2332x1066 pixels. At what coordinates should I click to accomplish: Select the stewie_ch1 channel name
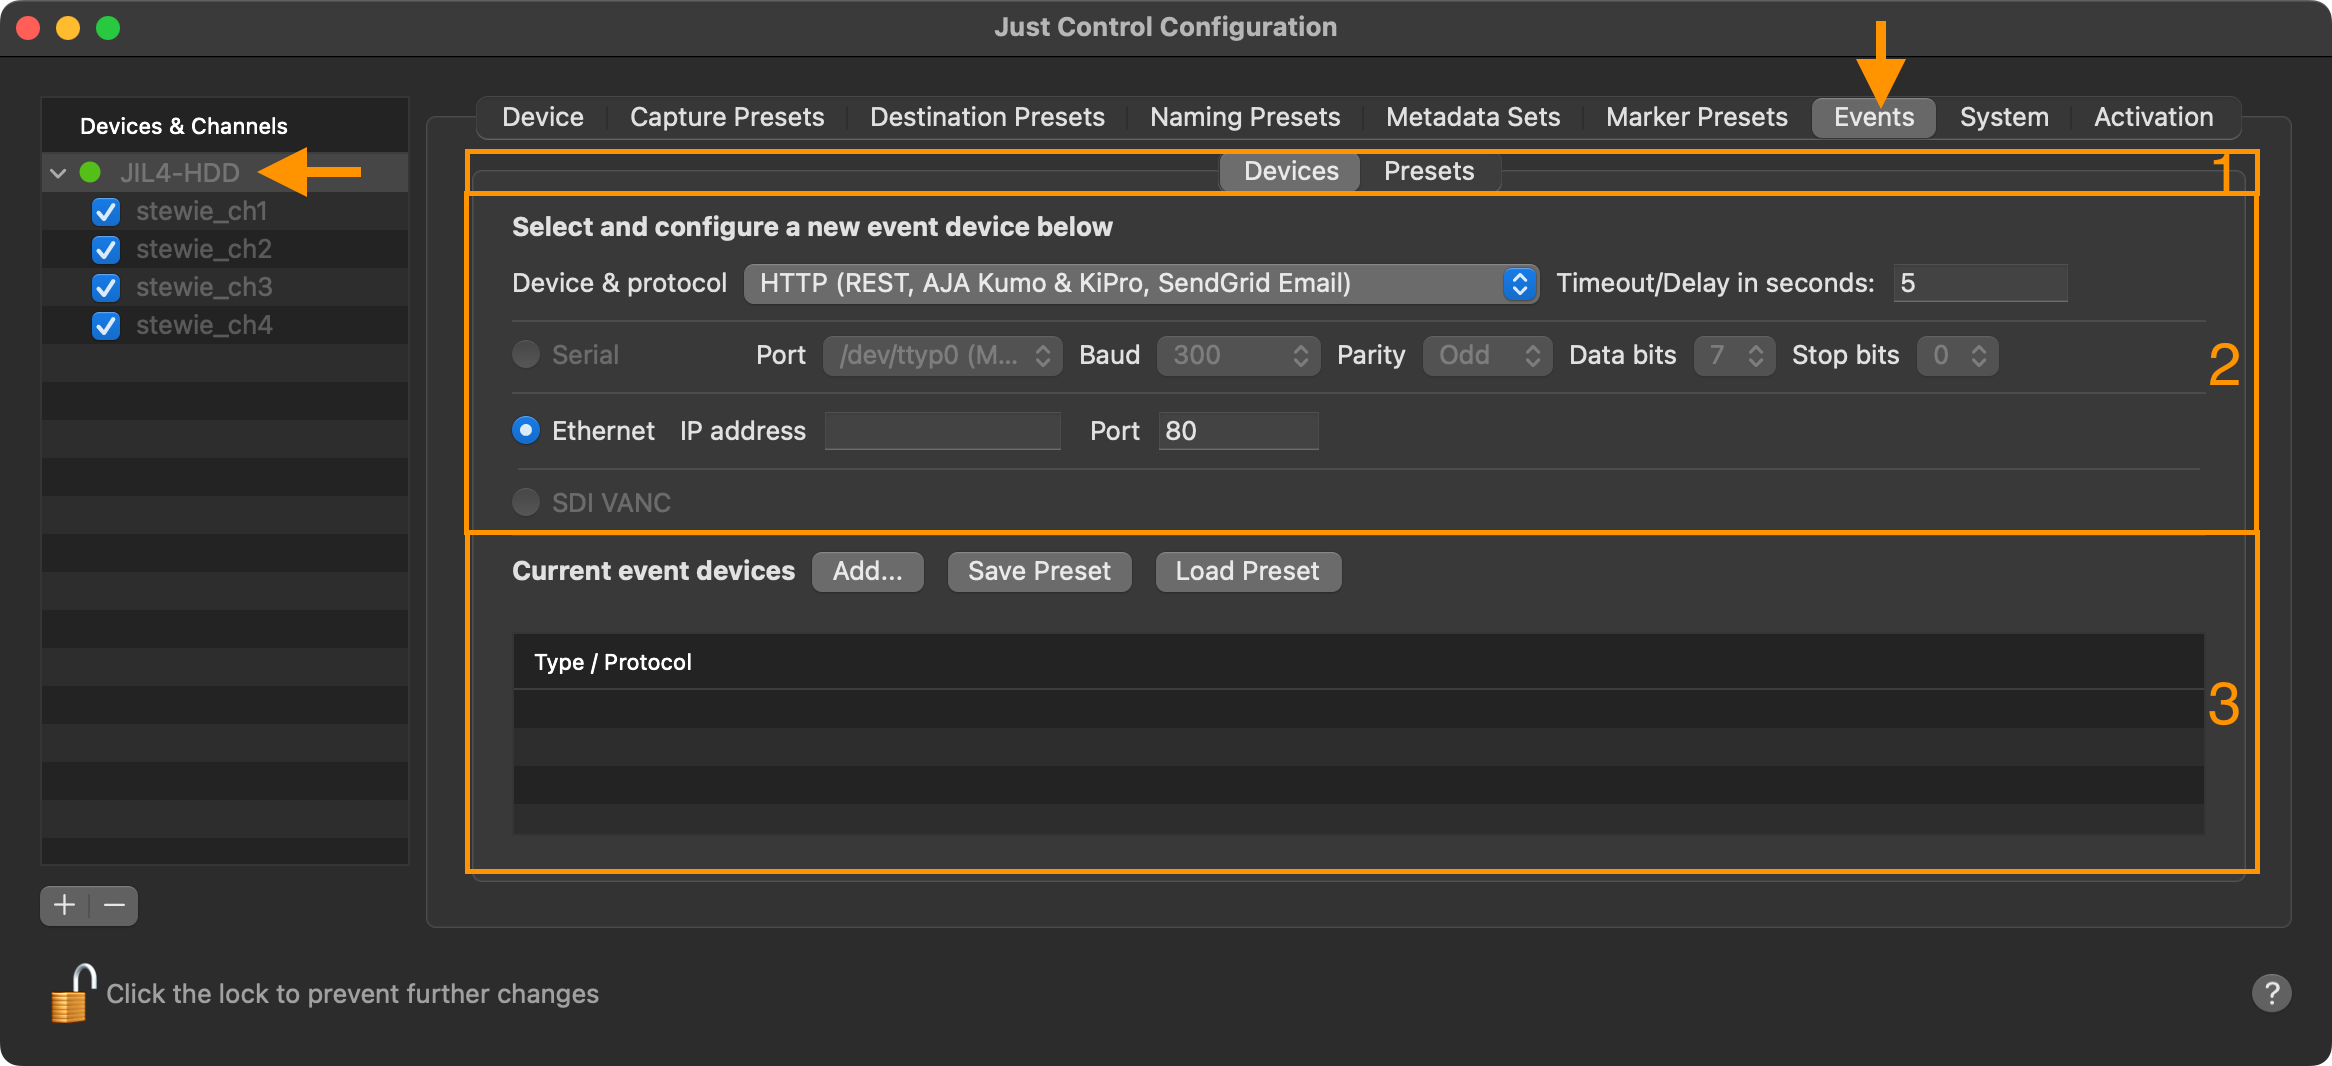[202, 211]
